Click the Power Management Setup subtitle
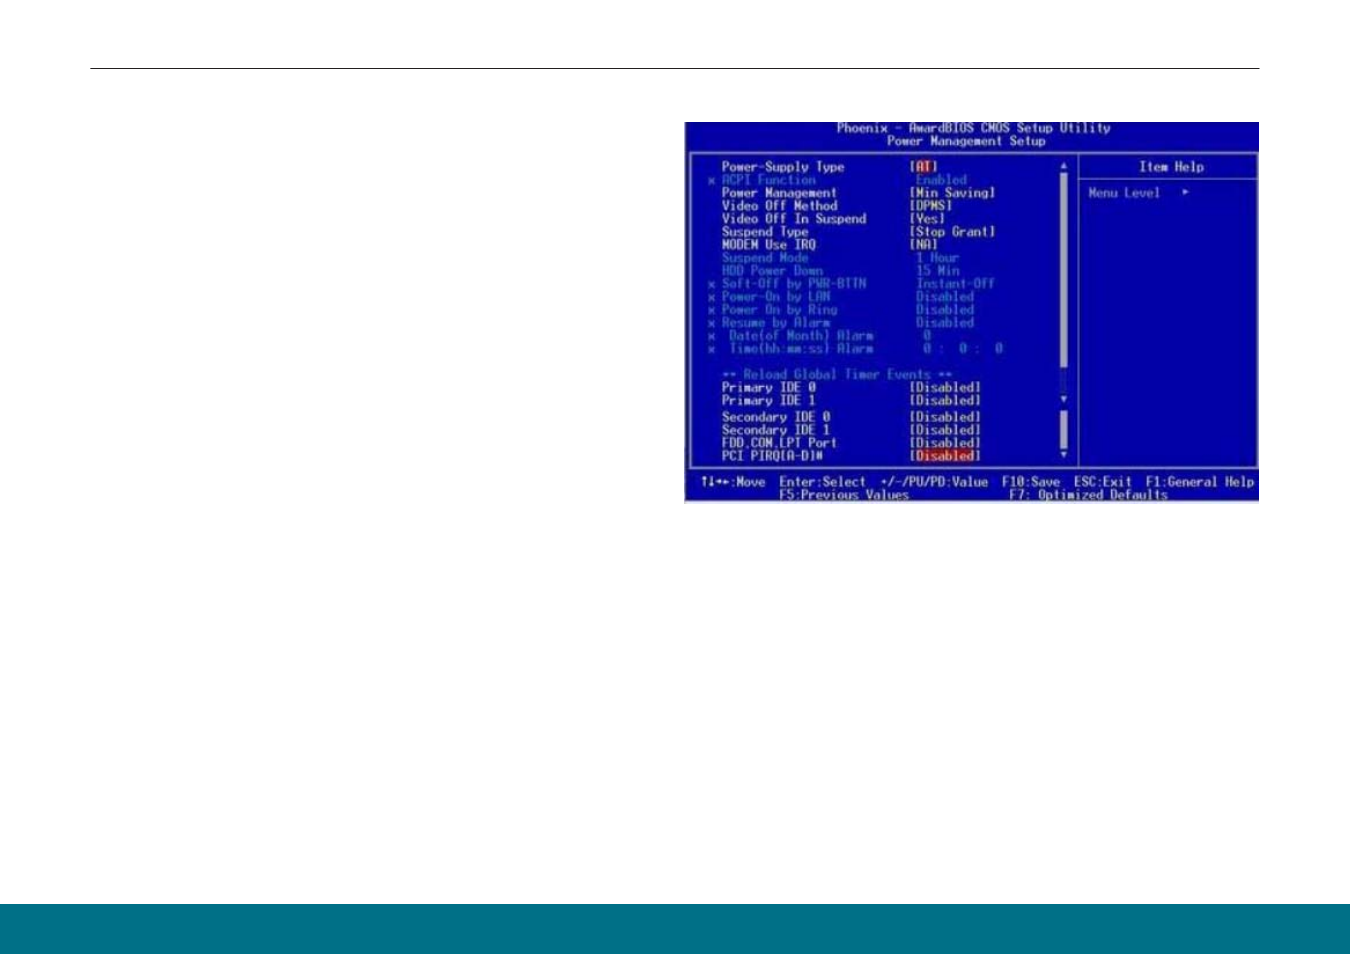 966,141
